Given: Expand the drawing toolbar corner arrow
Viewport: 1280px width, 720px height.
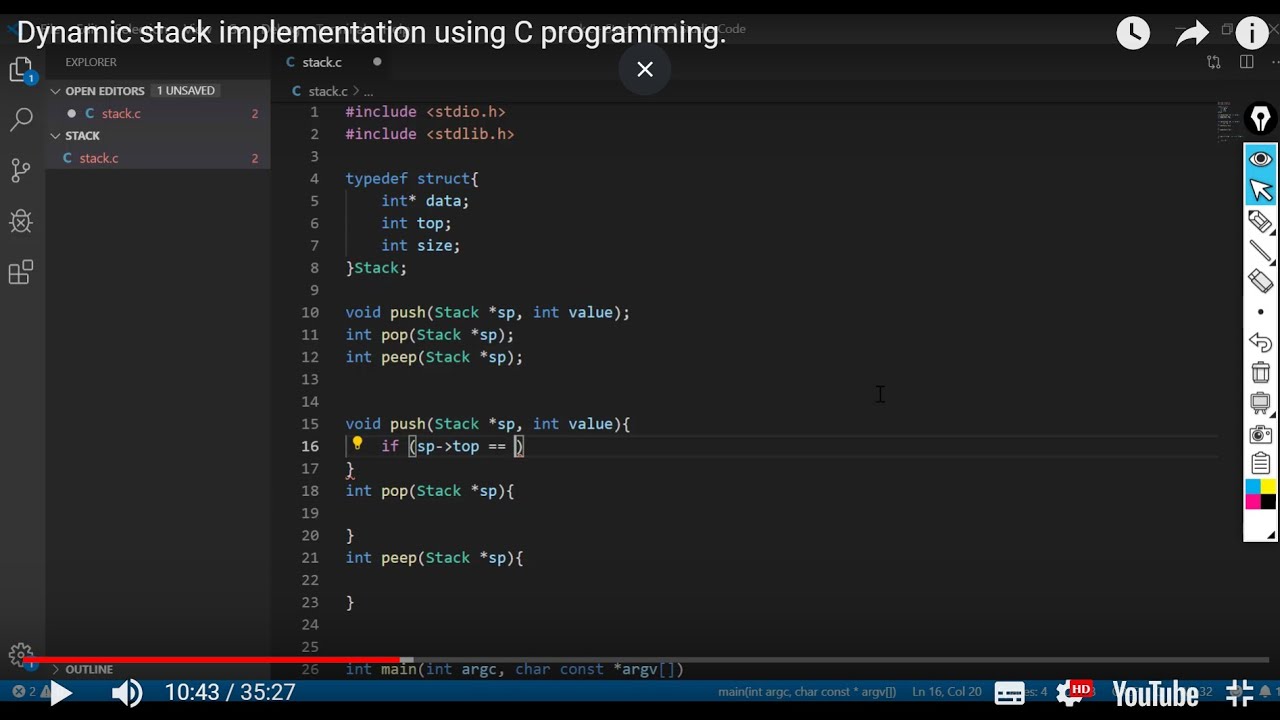Looking at the screenshot, I should point(1269,534).
